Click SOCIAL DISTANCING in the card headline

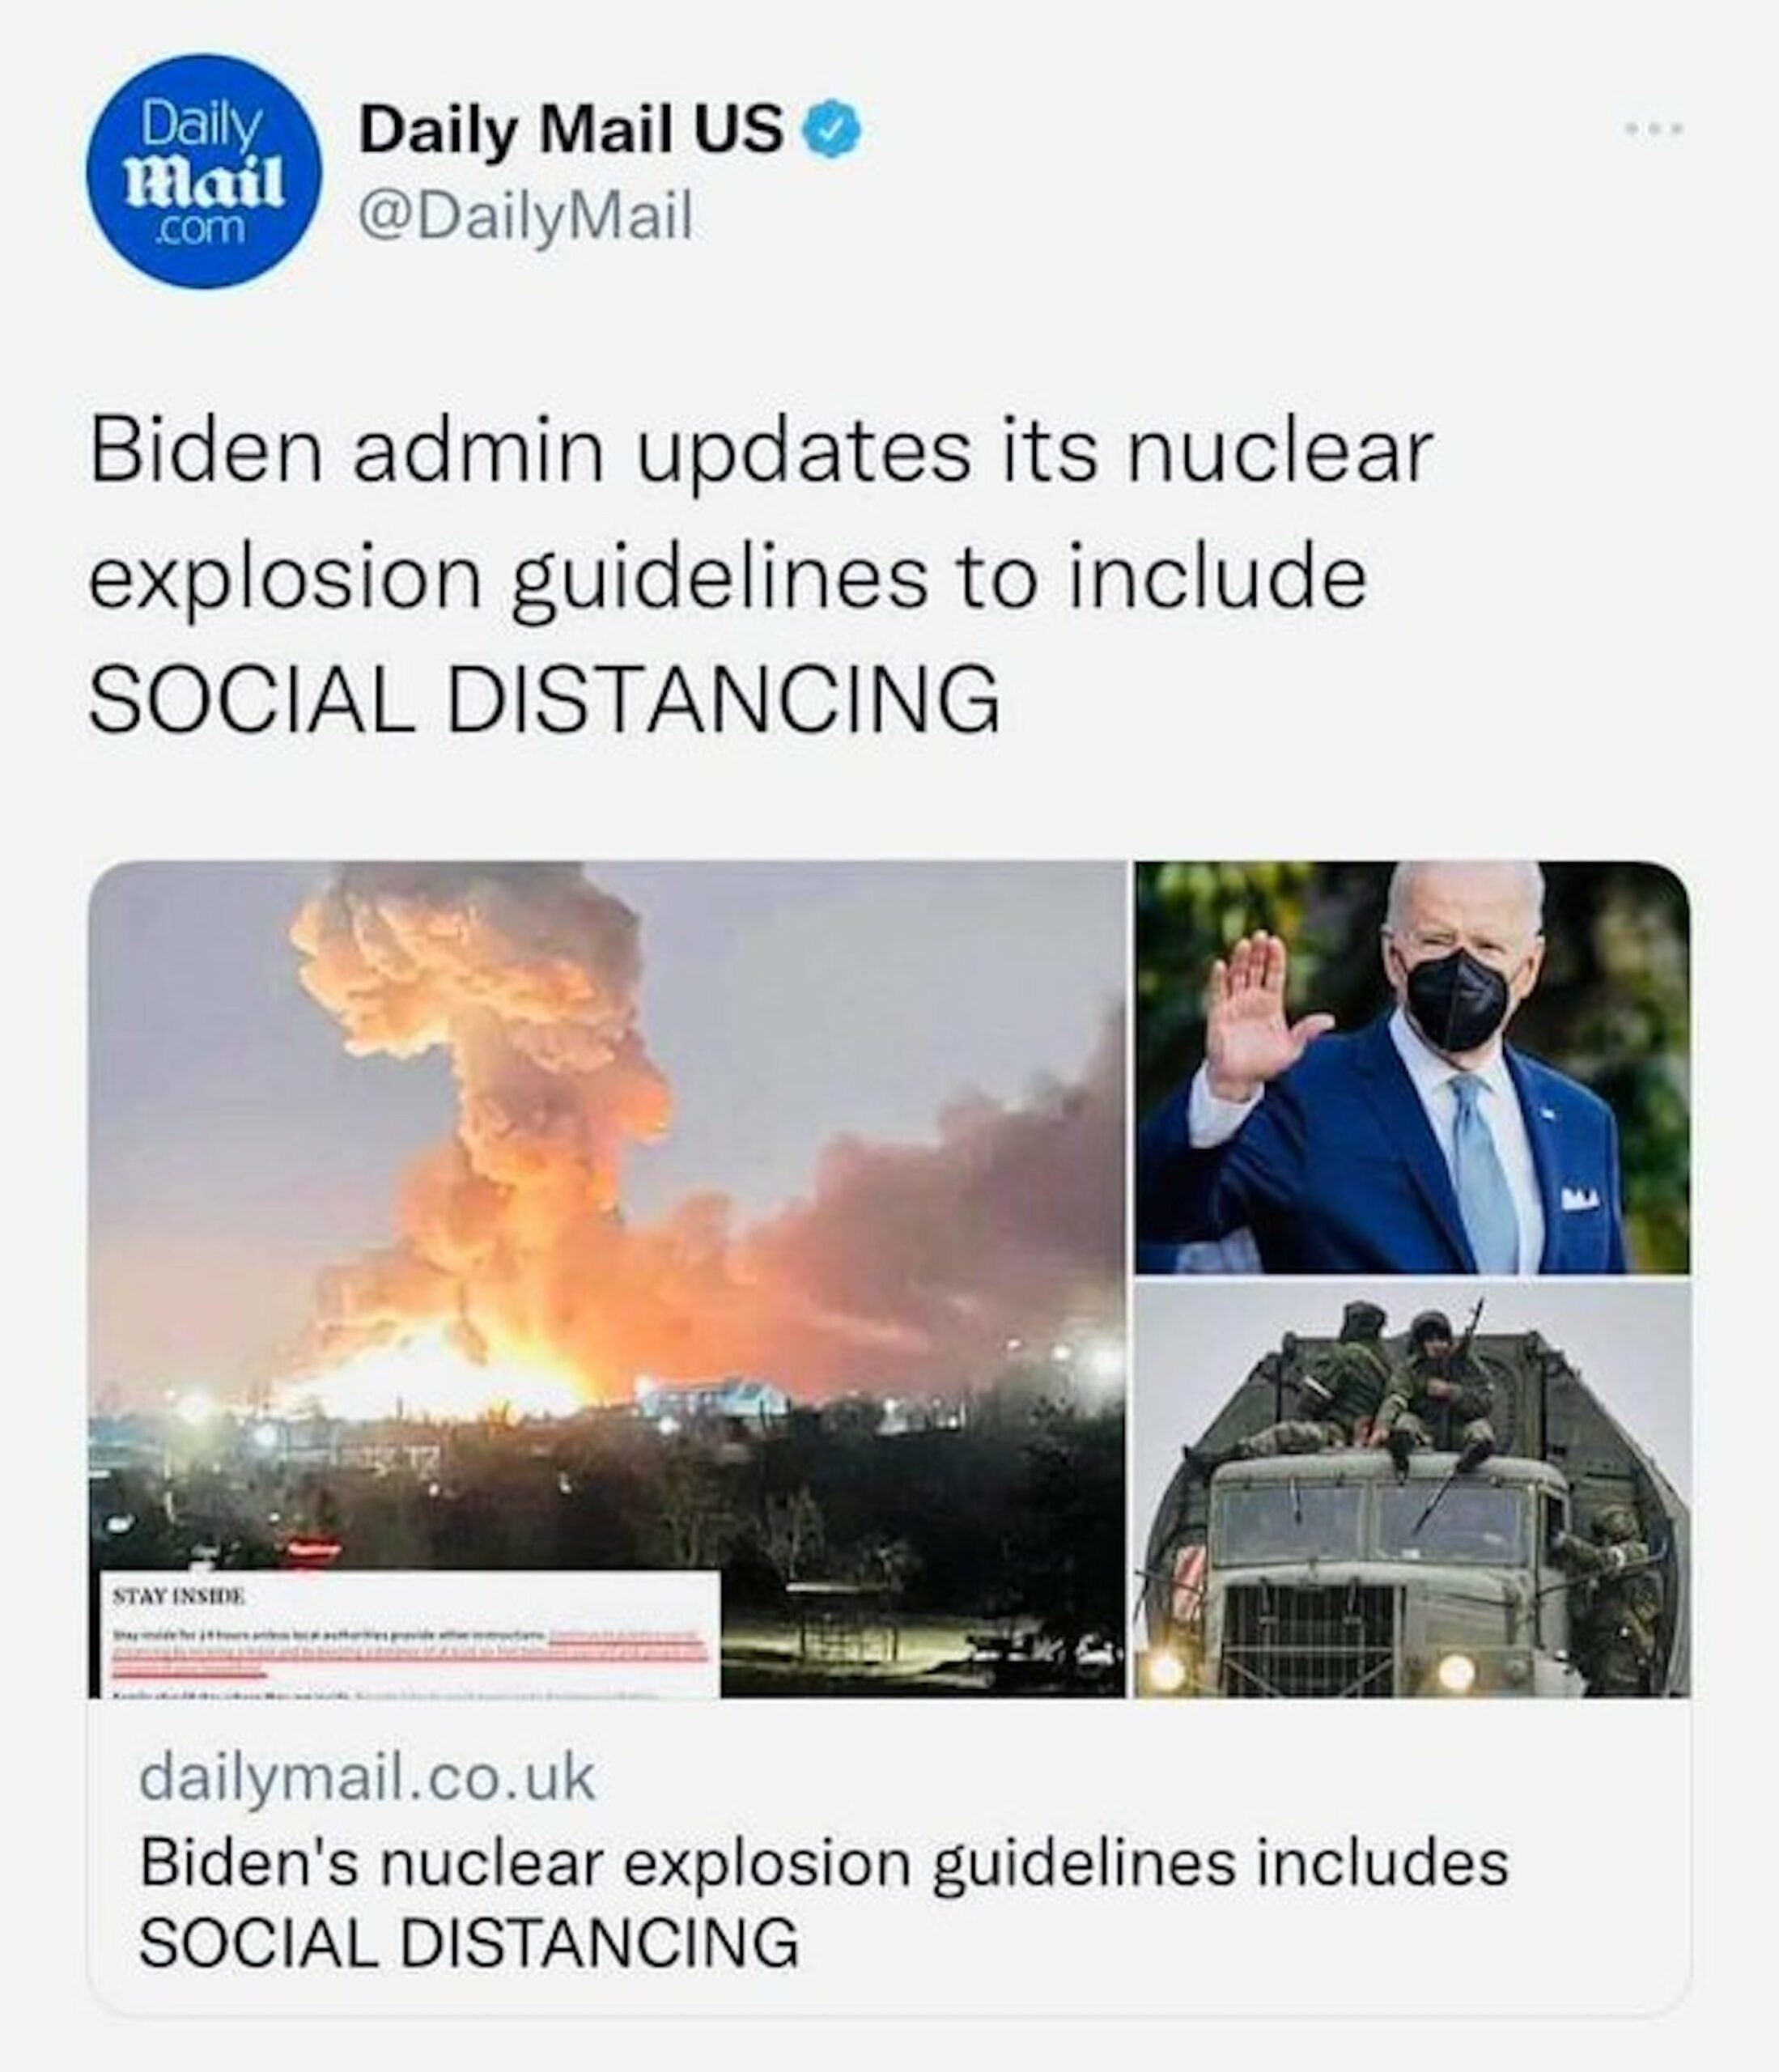pyautogui.click(x=468, y=1943)
